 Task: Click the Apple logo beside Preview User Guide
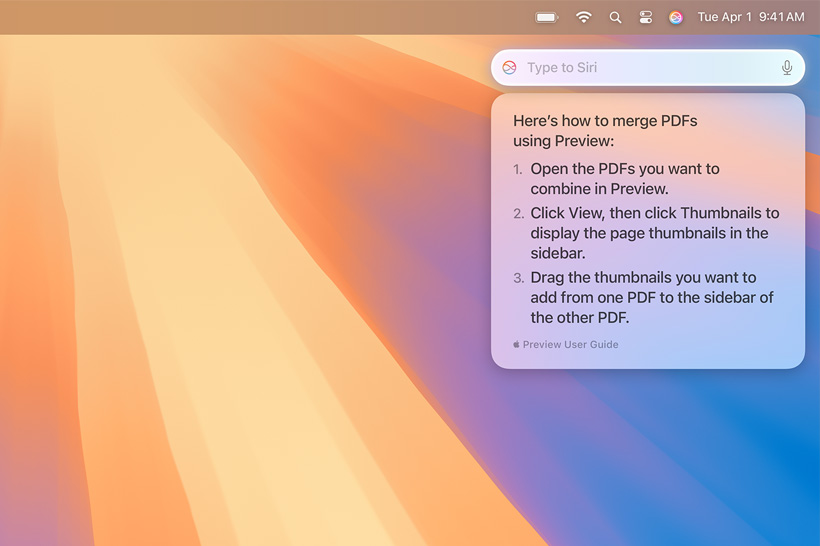coord(516,344)
